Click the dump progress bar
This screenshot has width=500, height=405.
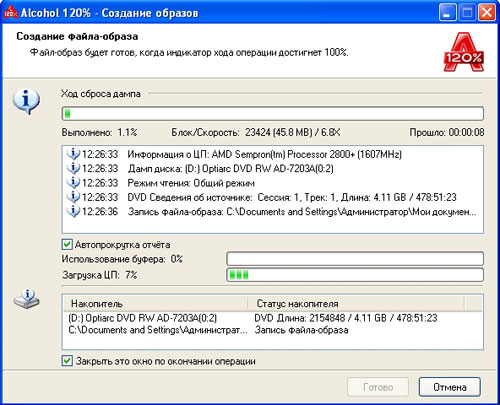(x=273, y=114)
